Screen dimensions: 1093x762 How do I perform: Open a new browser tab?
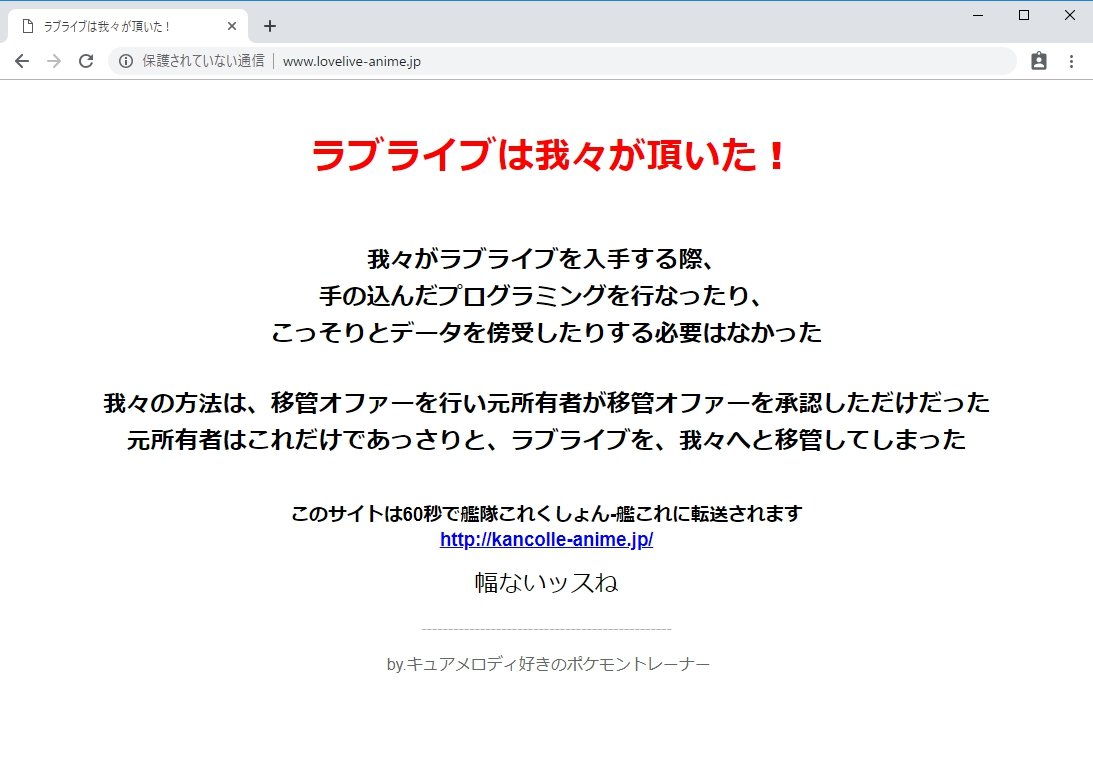tap(270, 26)
